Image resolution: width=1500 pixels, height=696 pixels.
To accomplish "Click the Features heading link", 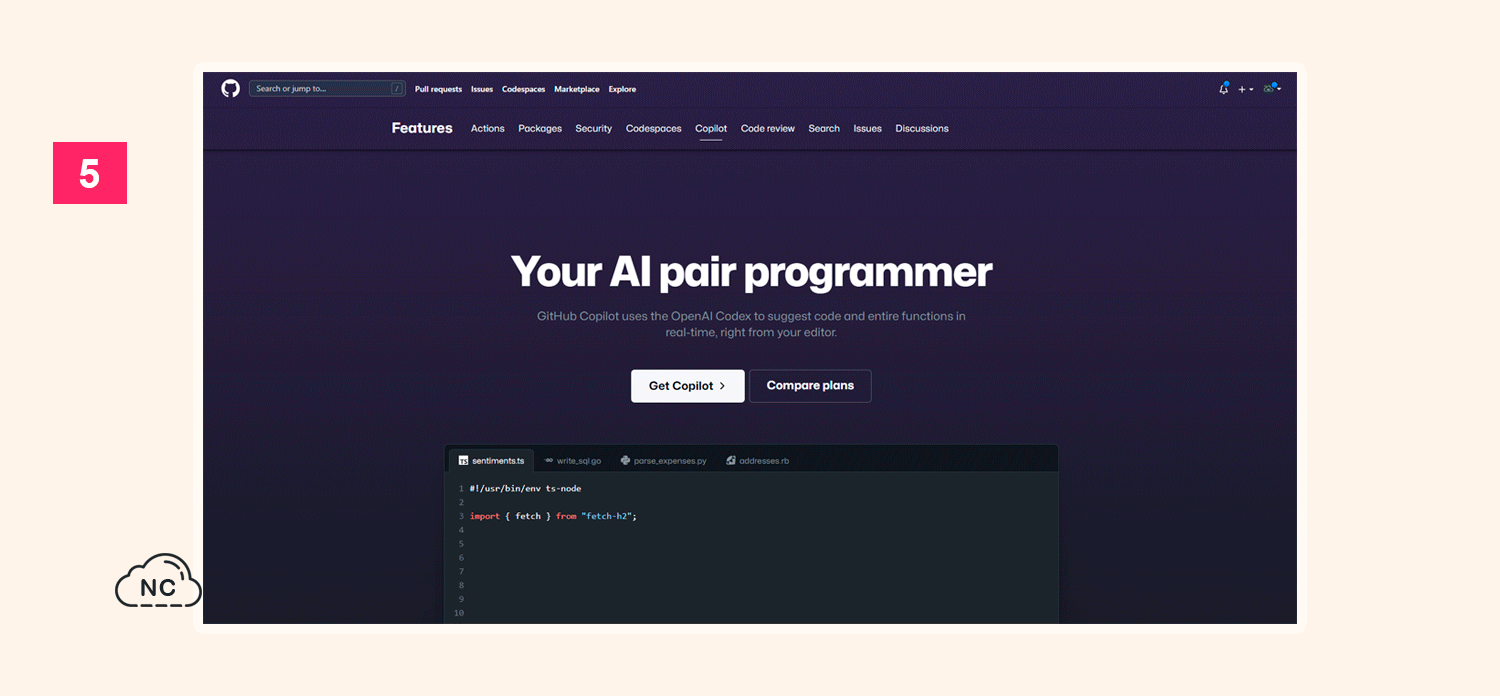I will coord(422,128).
